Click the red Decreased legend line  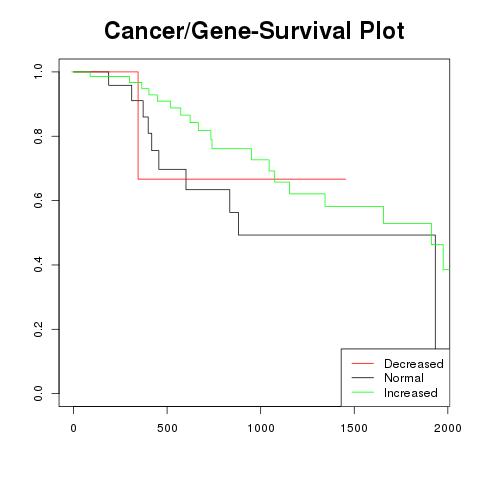pos(363,363)
